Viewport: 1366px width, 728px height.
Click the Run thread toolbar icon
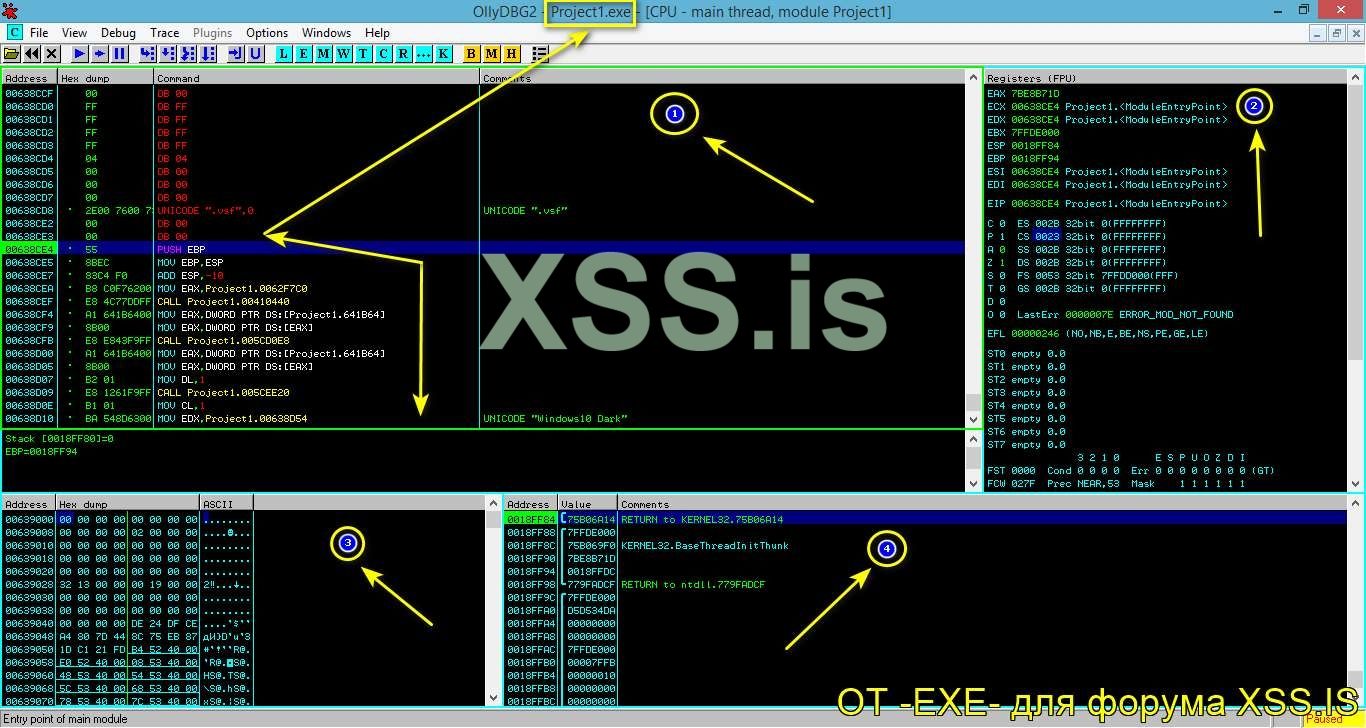pos(99,53)
